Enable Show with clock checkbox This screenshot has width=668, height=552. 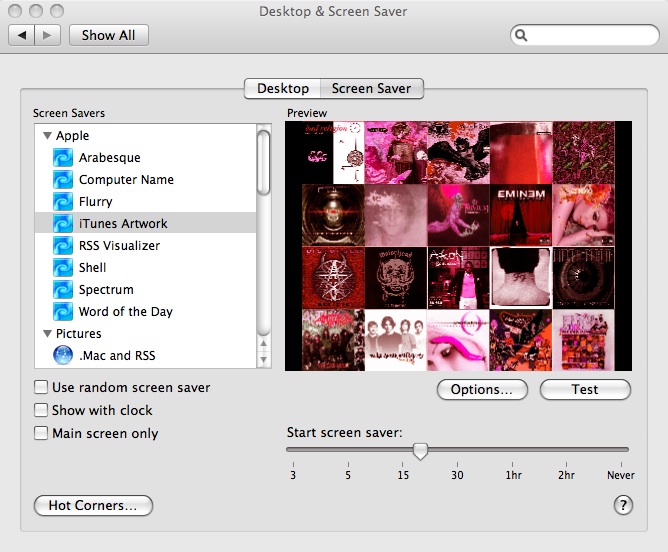pyautogui.click(x=41, y=410)
